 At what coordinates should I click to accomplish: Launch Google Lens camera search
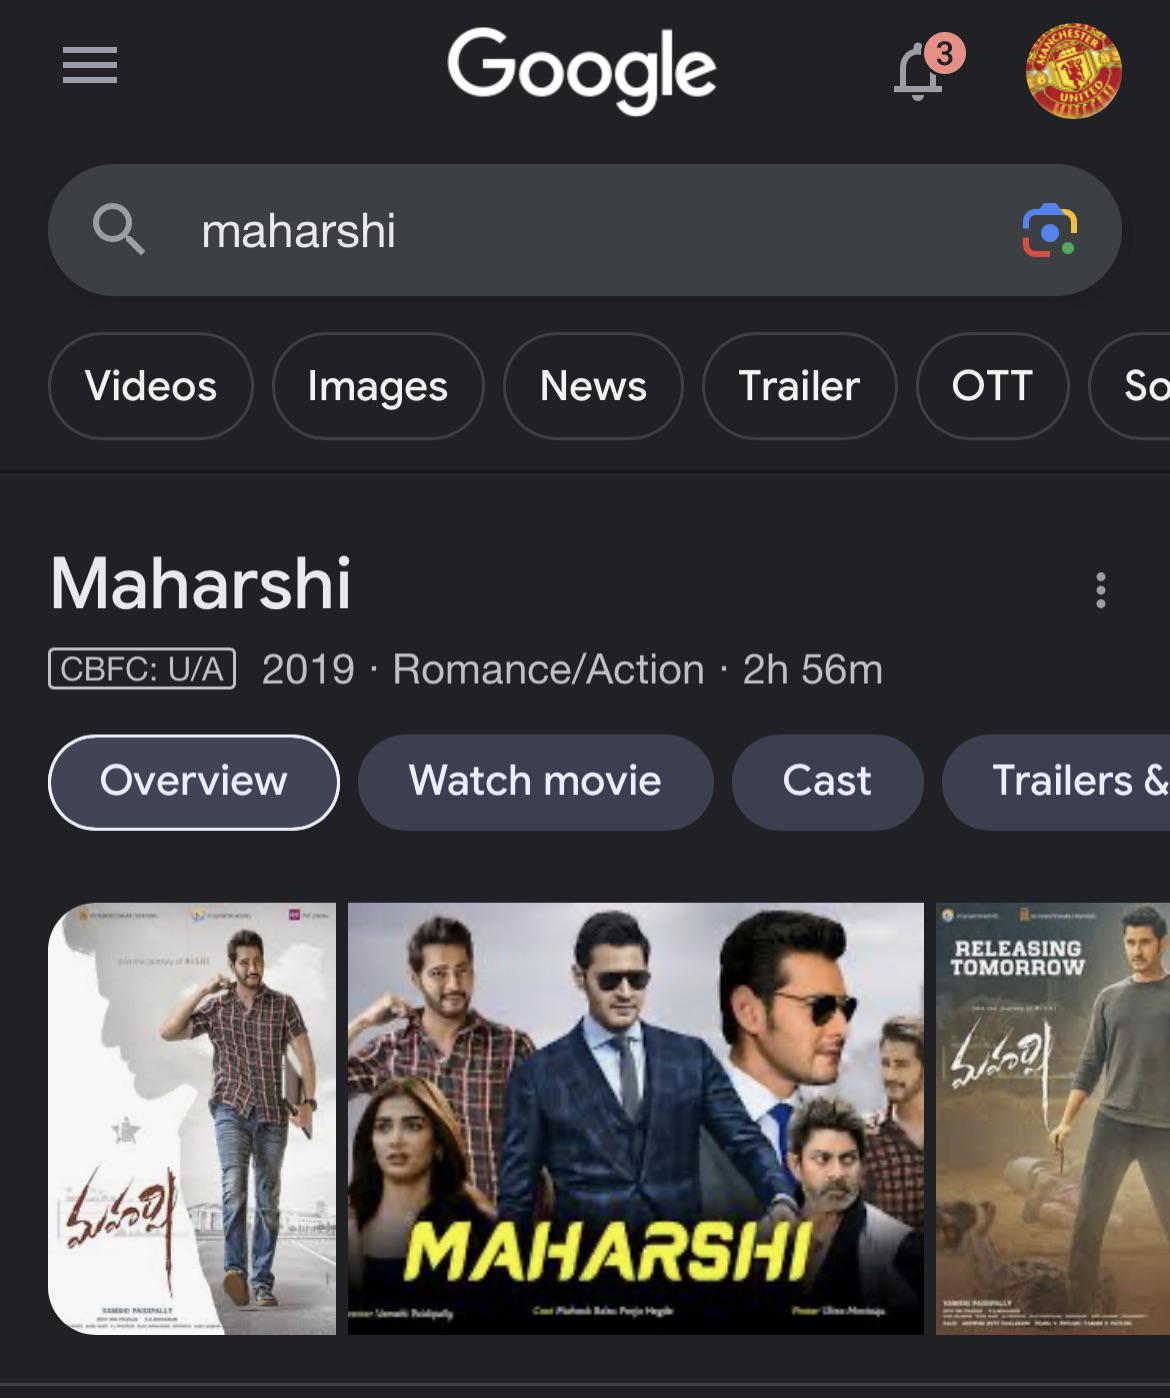1049,230
